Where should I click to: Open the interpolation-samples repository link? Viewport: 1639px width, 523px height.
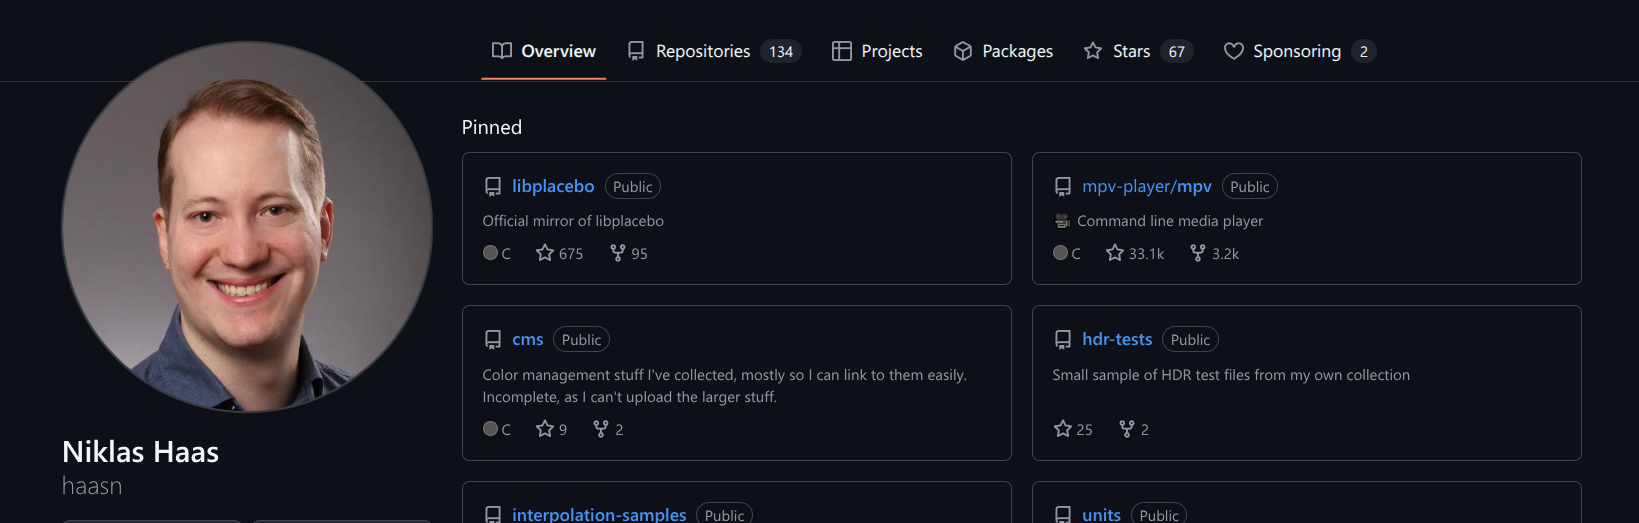599,514
